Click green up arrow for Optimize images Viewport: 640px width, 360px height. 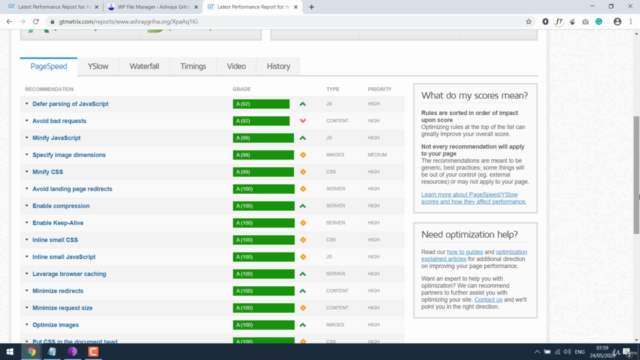302,325
